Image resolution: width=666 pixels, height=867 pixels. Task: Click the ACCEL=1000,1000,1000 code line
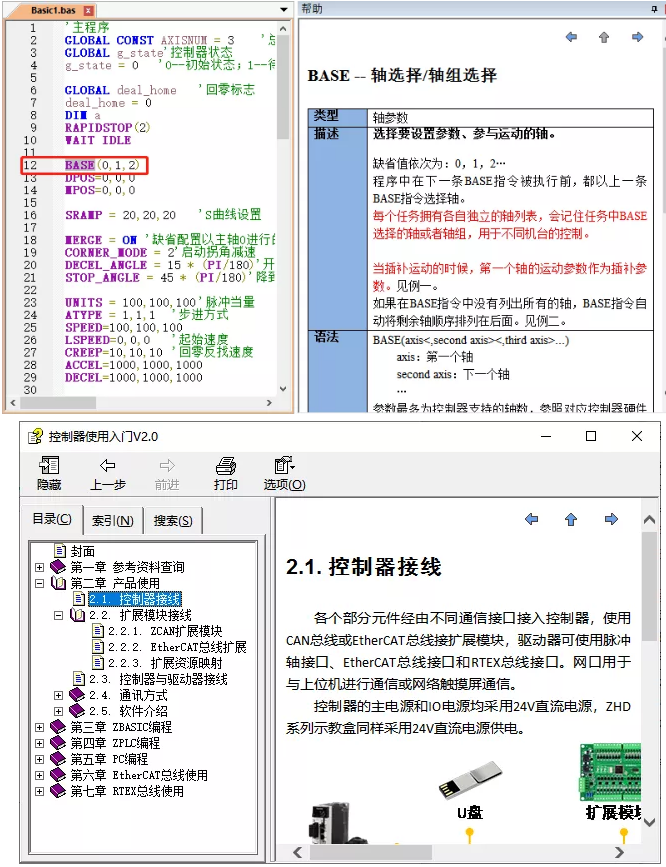pos(134,365)
